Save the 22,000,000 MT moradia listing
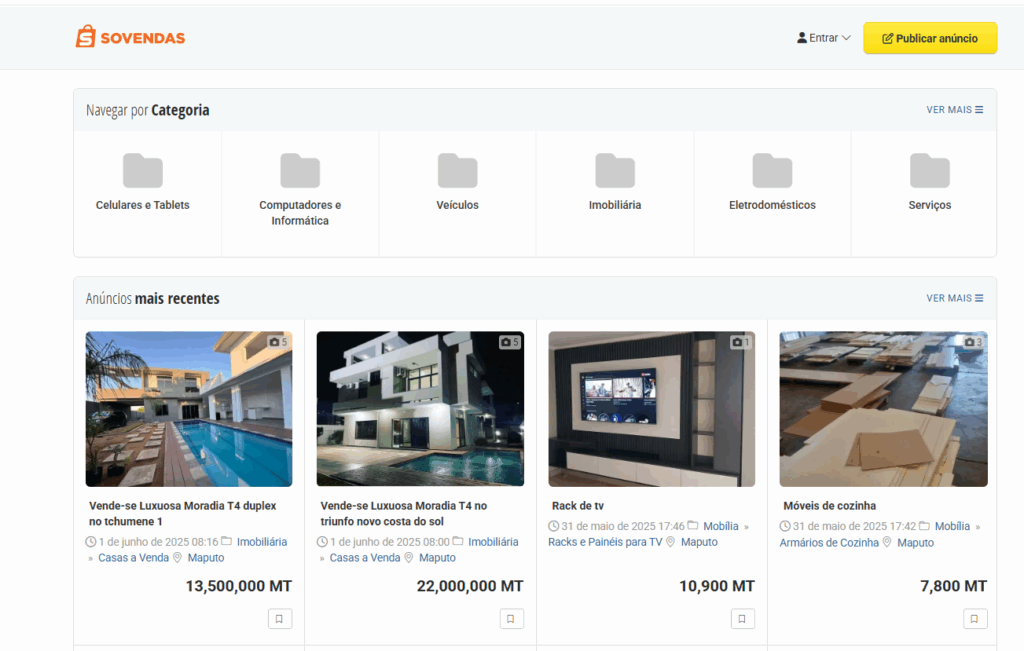 coord(511,619)
